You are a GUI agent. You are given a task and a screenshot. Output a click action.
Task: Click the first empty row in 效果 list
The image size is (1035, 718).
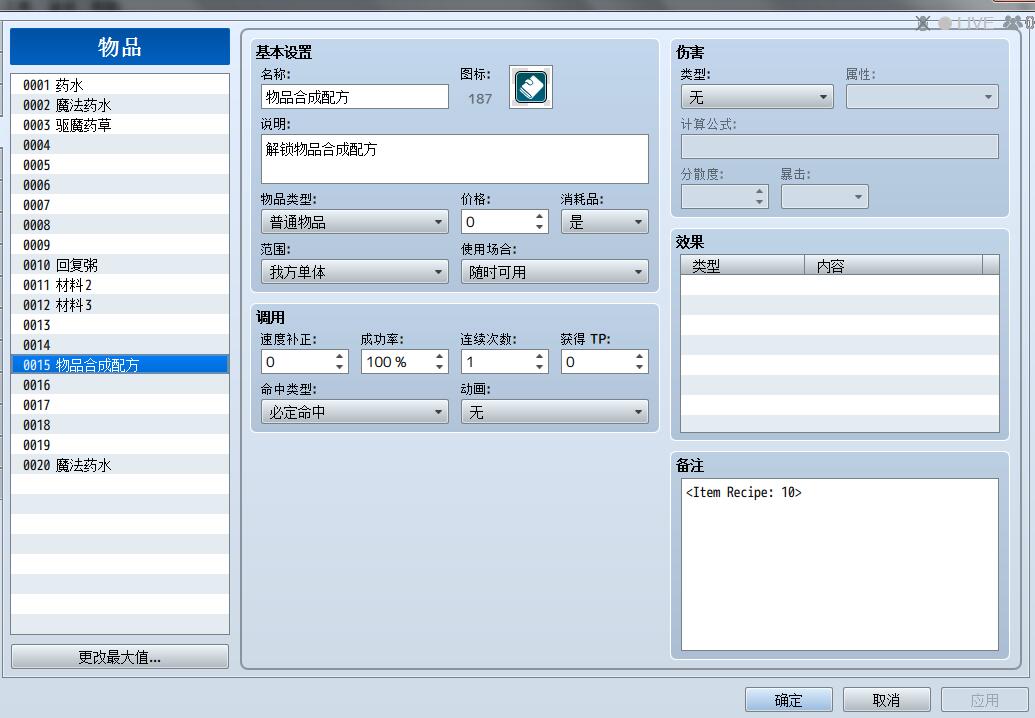(840, 285)
